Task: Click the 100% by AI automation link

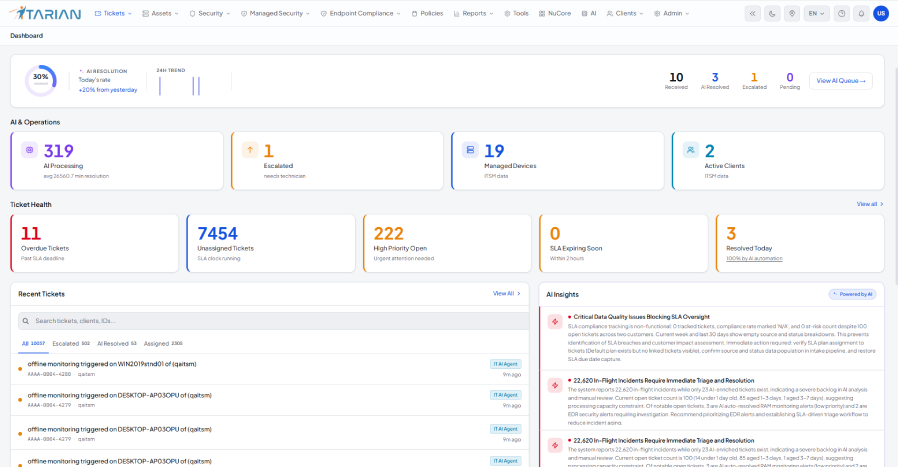Action: tap(754, 258)
